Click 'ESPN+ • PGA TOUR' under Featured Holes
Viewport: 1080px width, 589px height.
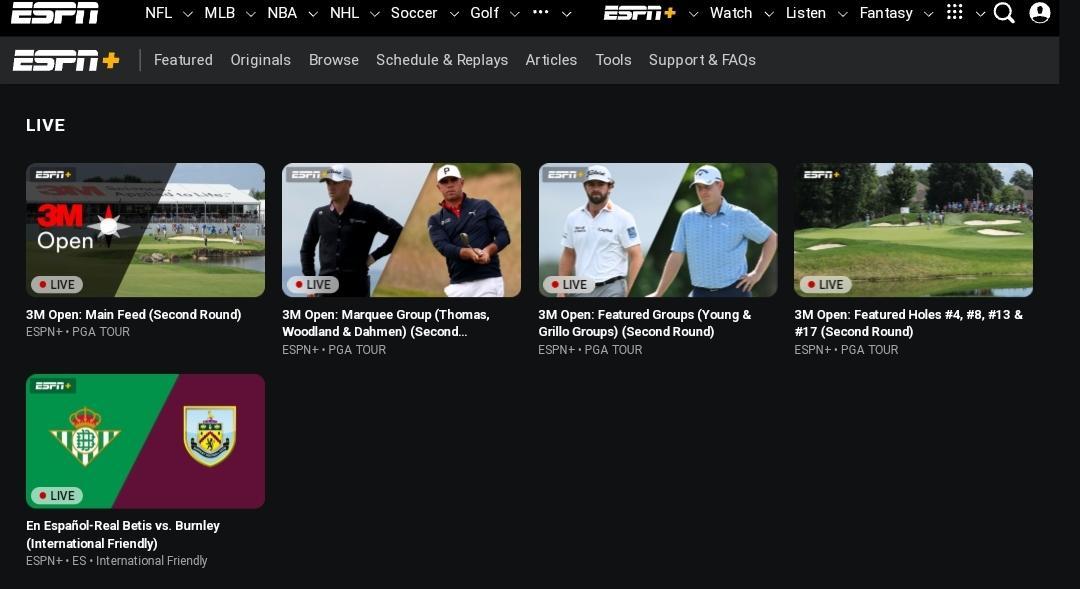(847, 350)
